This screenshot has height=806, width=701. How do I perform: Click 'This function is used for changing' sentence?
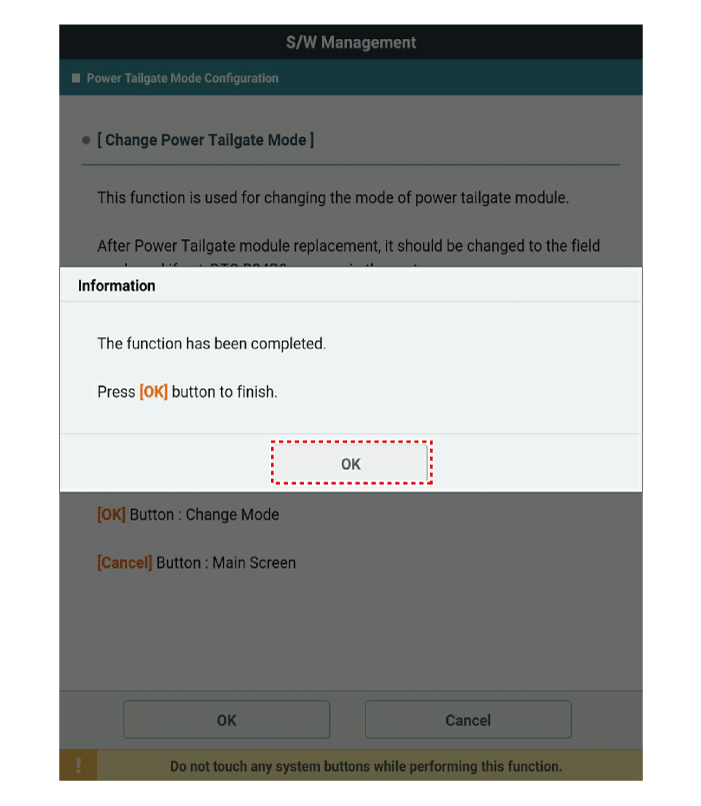coord(333,198)
